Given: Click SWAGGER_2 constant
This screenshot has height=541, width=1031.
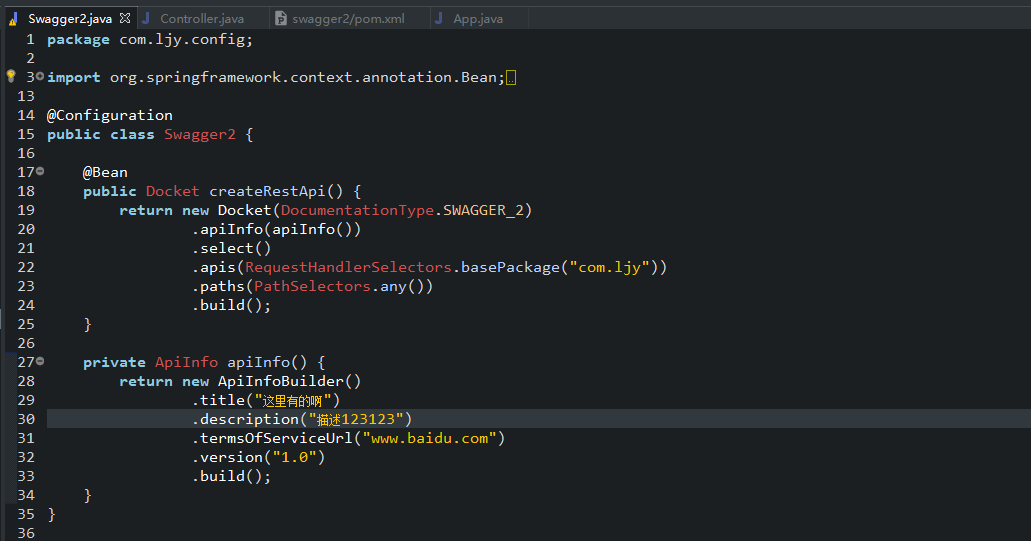Looking at the screenshot, I should 483,210.
